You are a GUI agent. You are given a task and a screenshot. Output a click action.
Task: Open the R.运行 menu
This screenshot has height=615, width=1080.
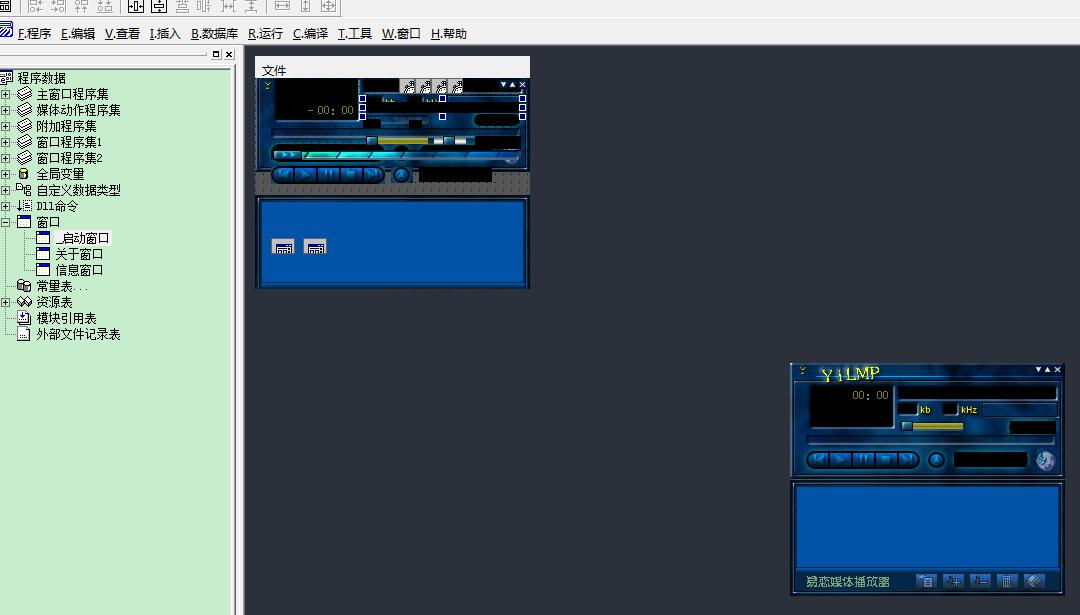tap(265, 34)
